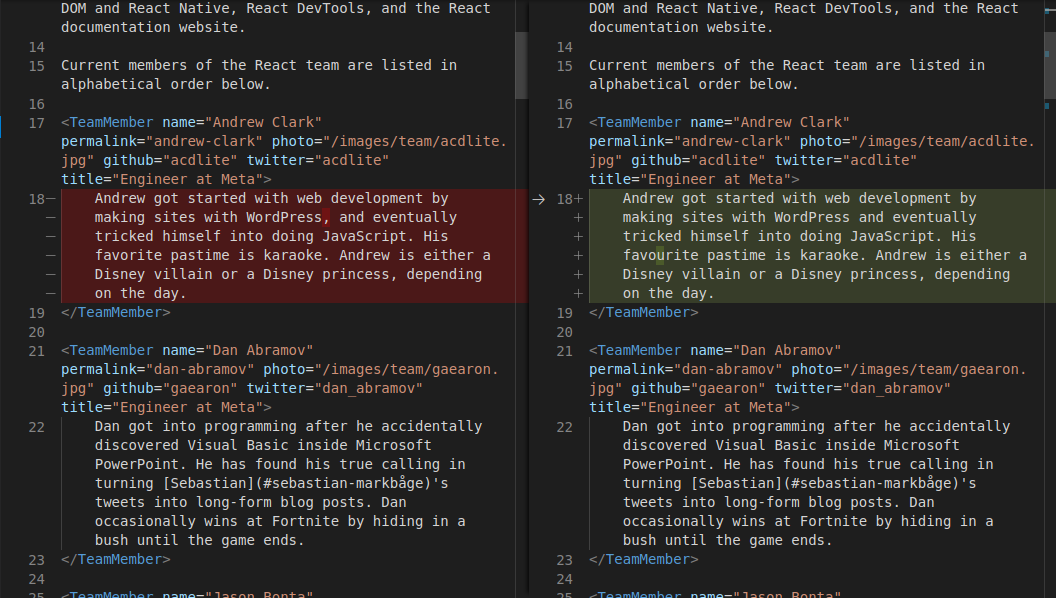The image size is (1056, 598).
Task: Click permalink="dan-abramov" in the modified pane
Action: (x=686, y=369)
